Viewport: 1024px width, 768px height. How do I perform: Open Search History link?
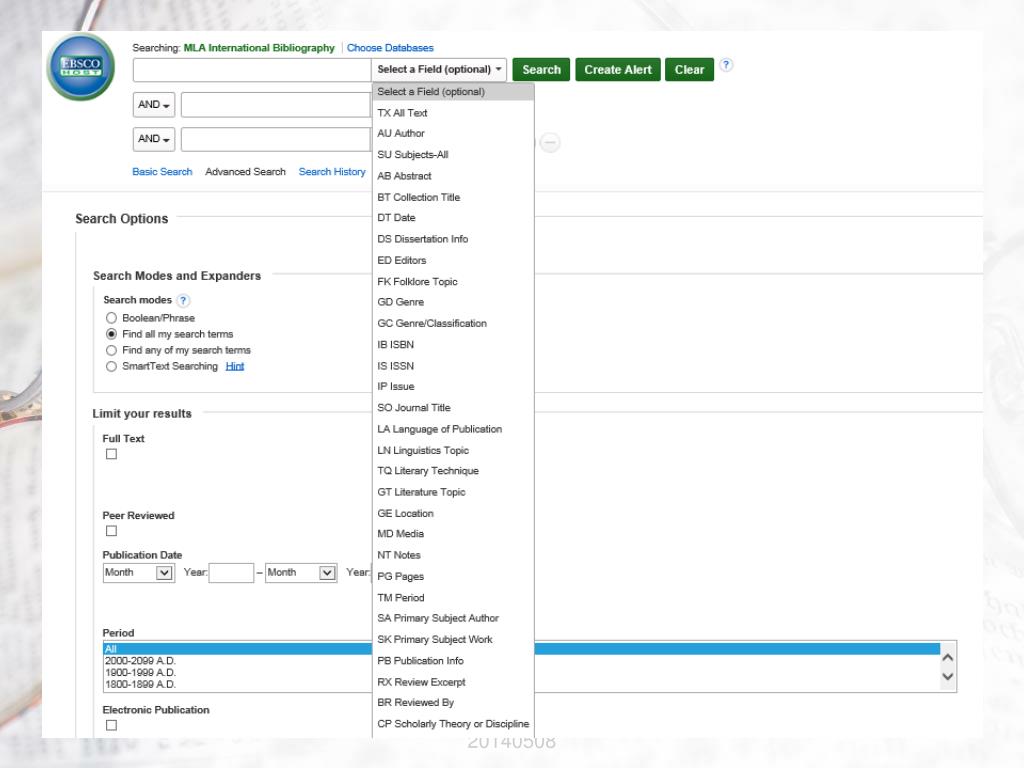(332, 172)
